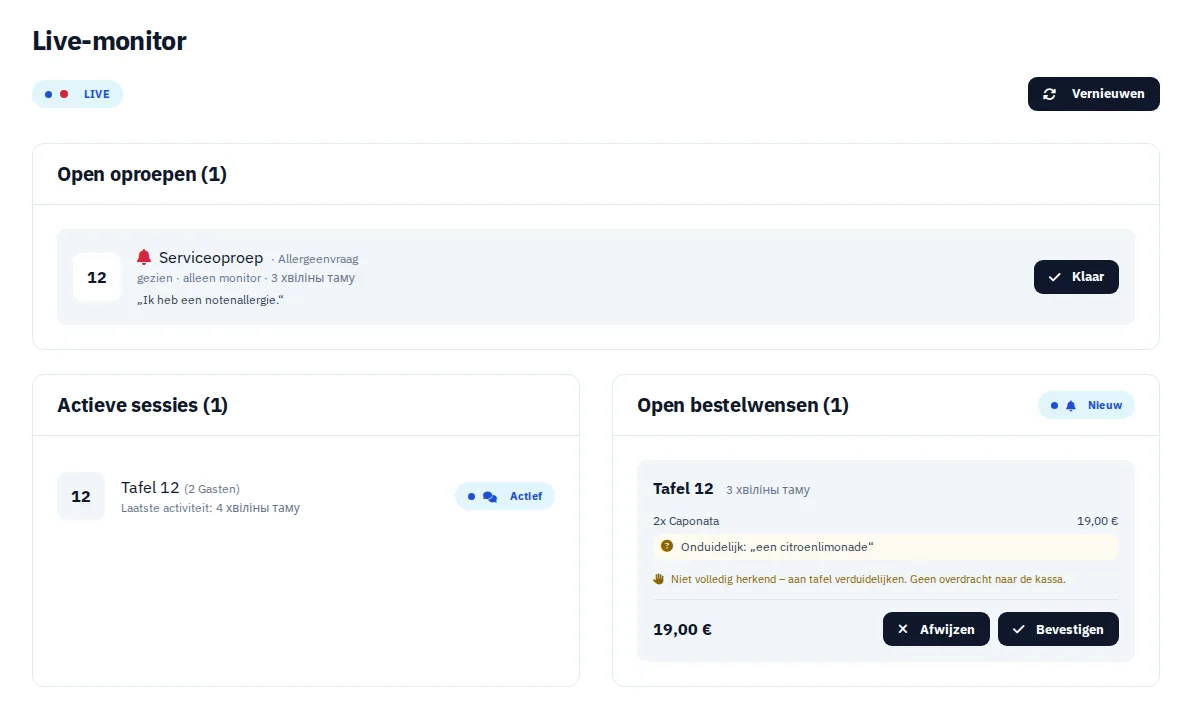Reject Tafel 12 order with Afwijzen

[x=936, y=629]
